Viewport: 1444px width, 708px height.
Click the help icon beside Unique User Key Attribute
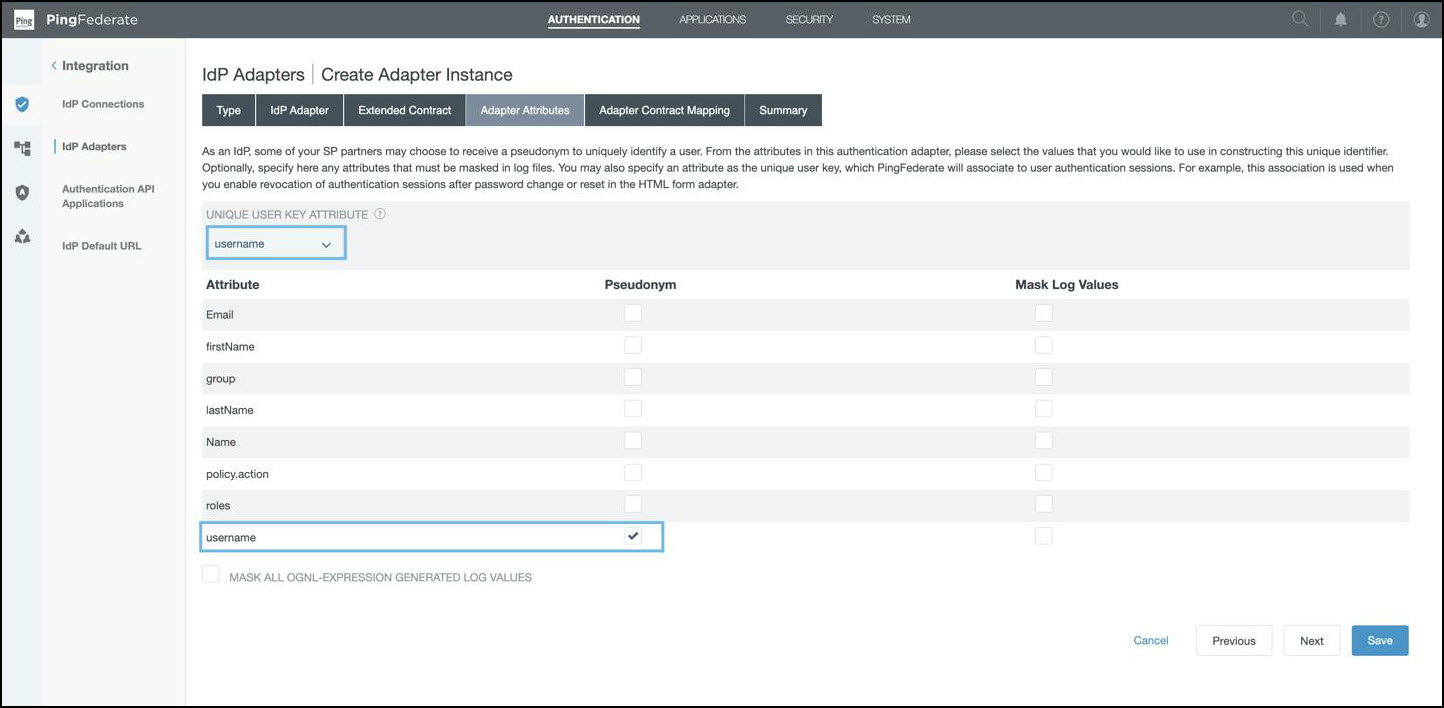pyautogui.click(x=380, y=214)
